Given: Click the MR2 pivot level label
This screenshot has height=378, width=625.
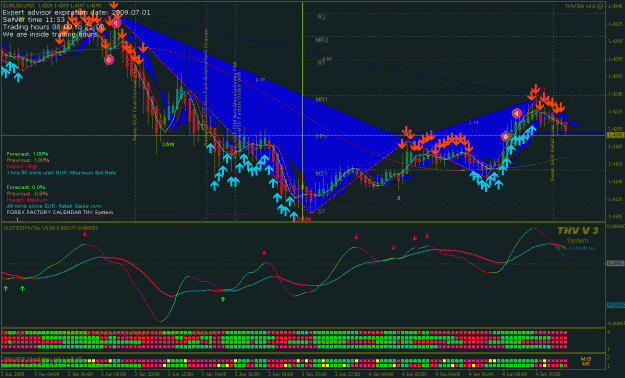Looking at the screenshot, I should [322, 40].
